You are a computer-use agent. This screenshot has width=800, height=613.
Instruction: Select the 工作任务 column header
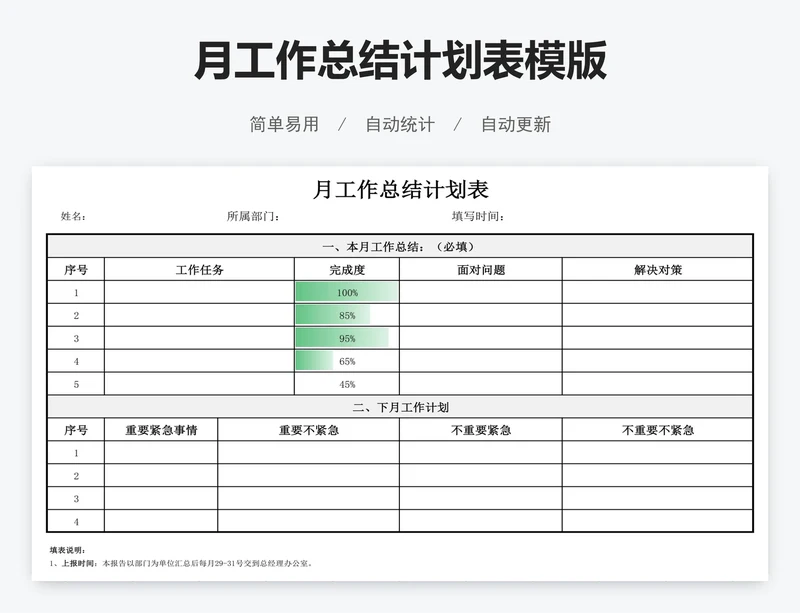tap(199, 269)
